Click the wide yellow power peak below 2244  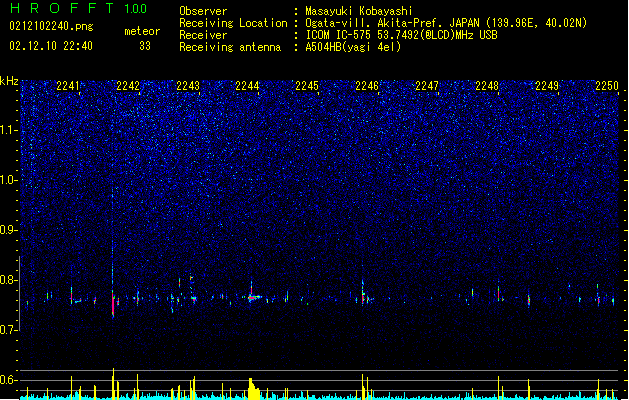254,389
